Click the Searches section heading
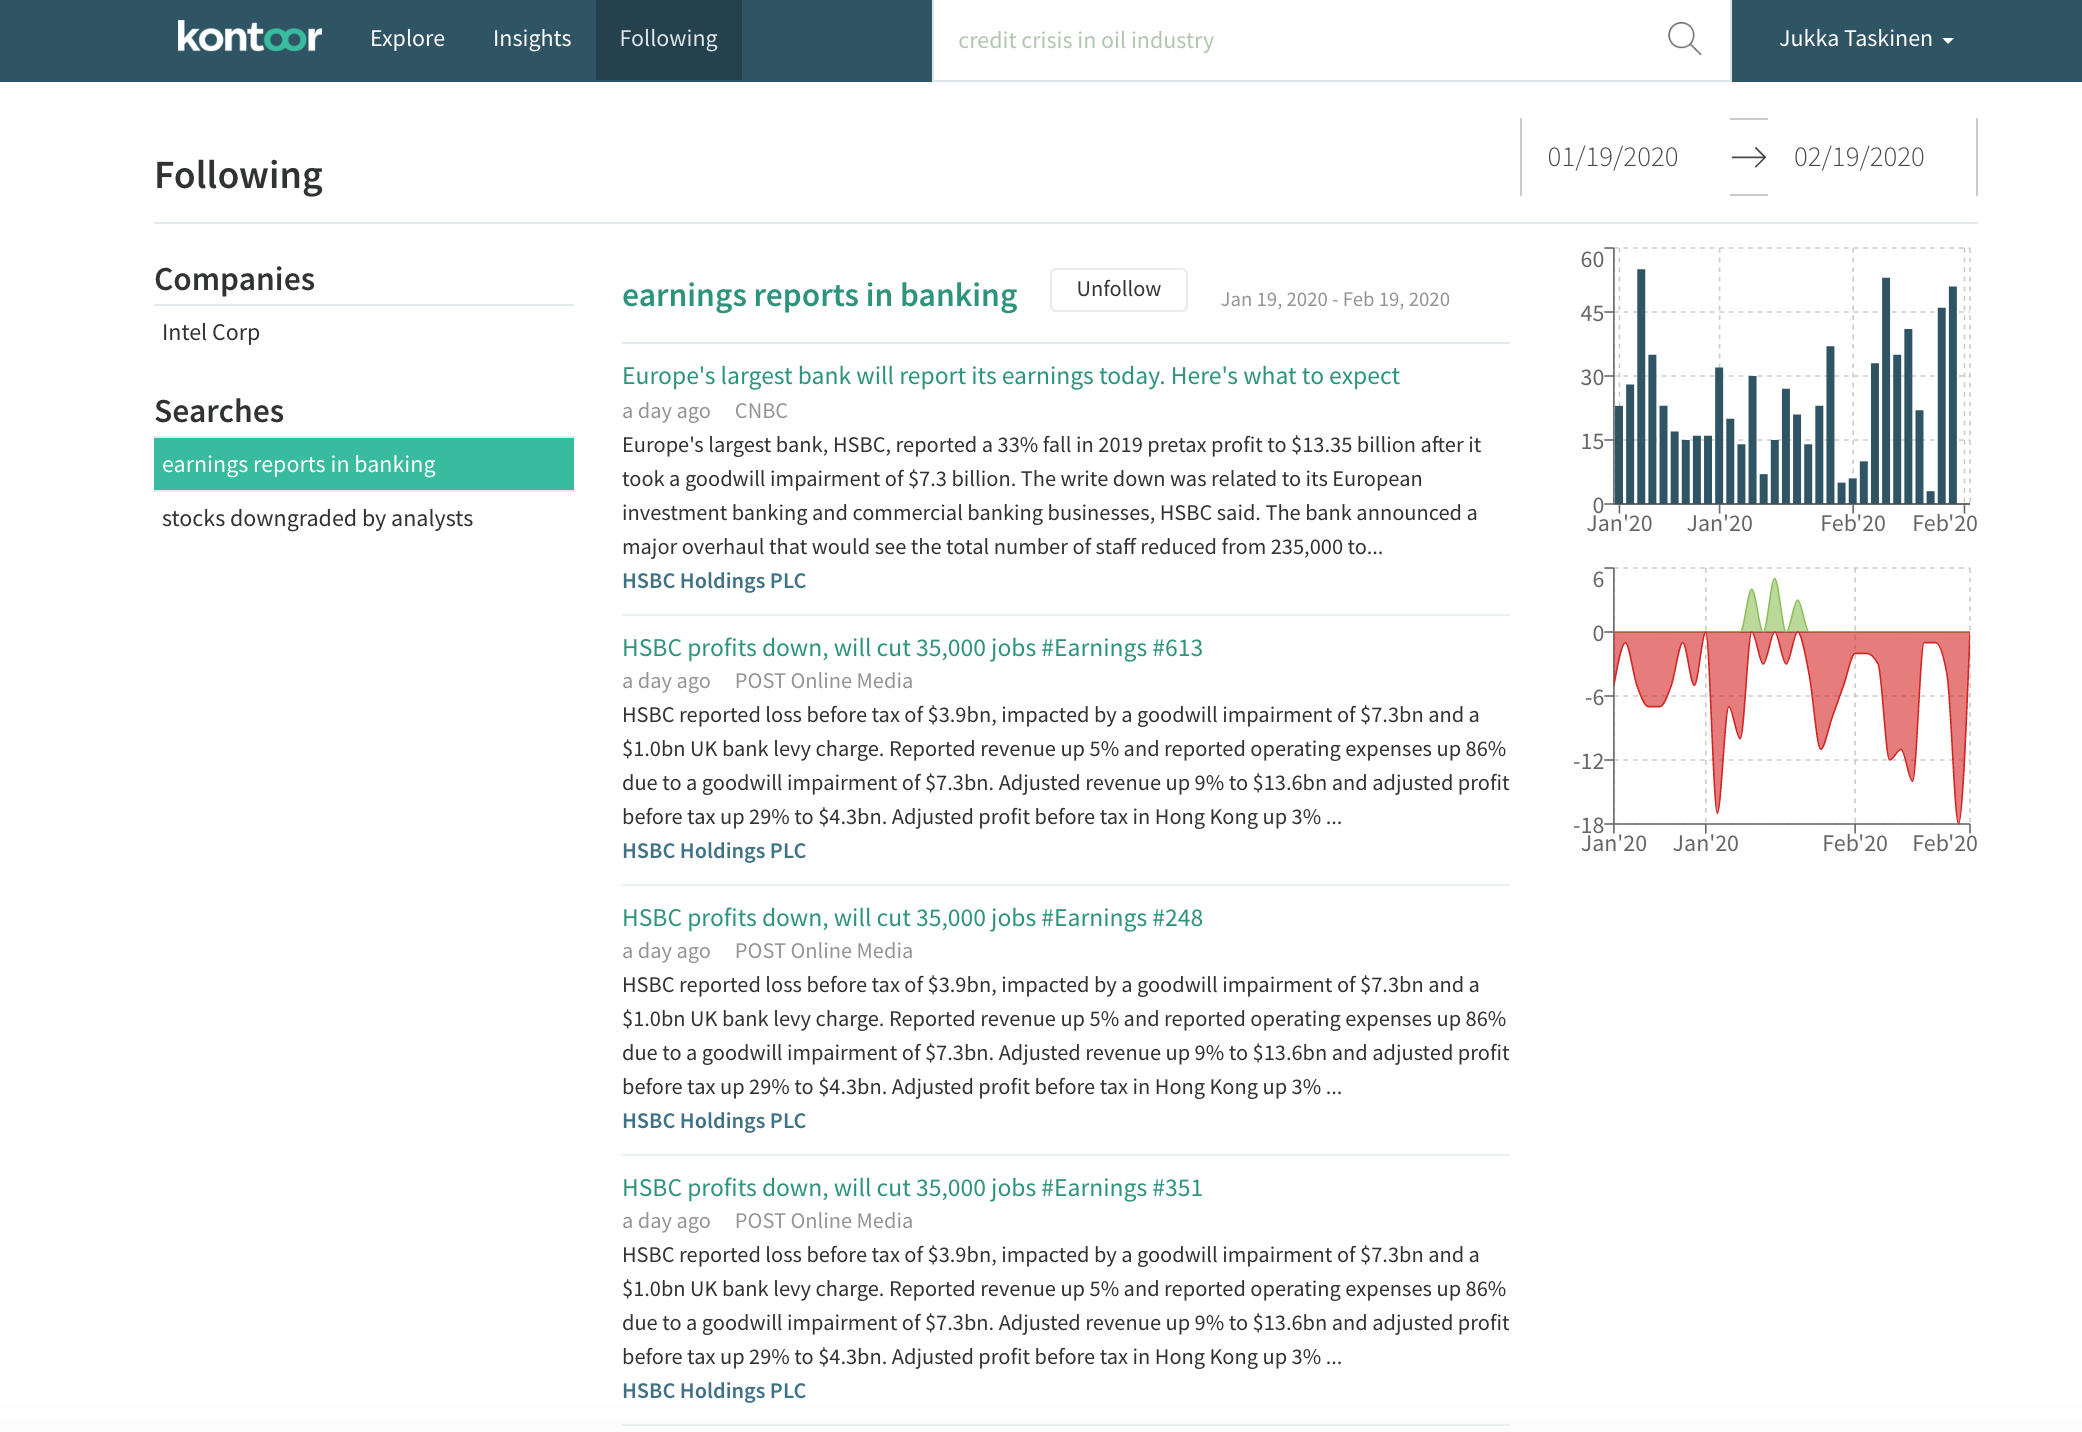 click(x=219, y=411)
